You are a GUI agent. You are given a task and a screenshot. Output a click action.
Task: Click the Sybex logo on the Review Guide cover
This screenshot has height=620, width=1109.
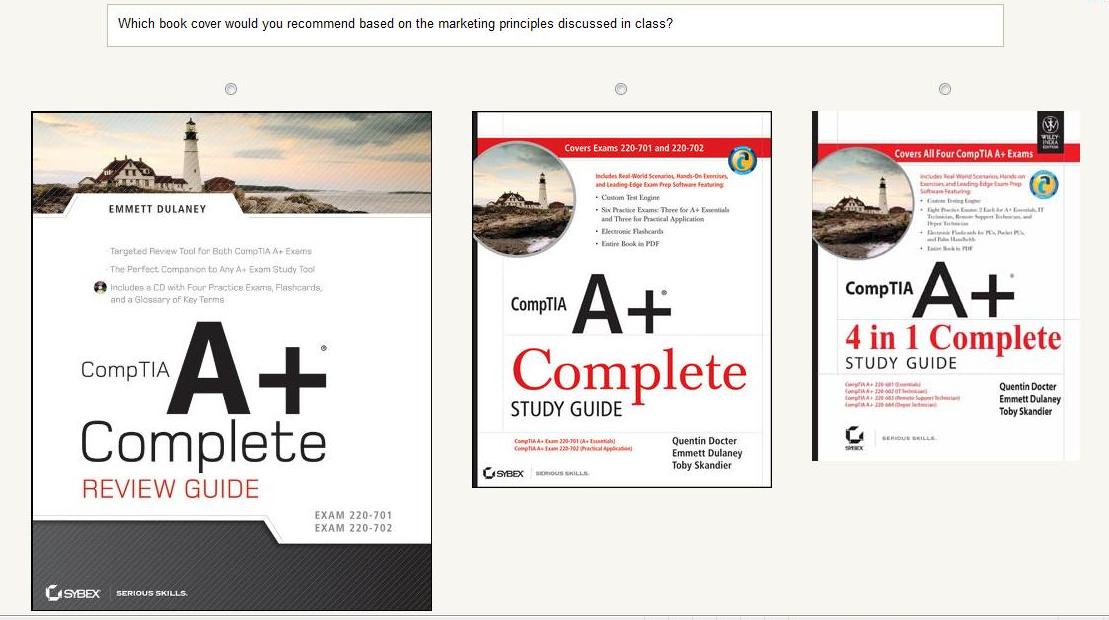[74, 593]
